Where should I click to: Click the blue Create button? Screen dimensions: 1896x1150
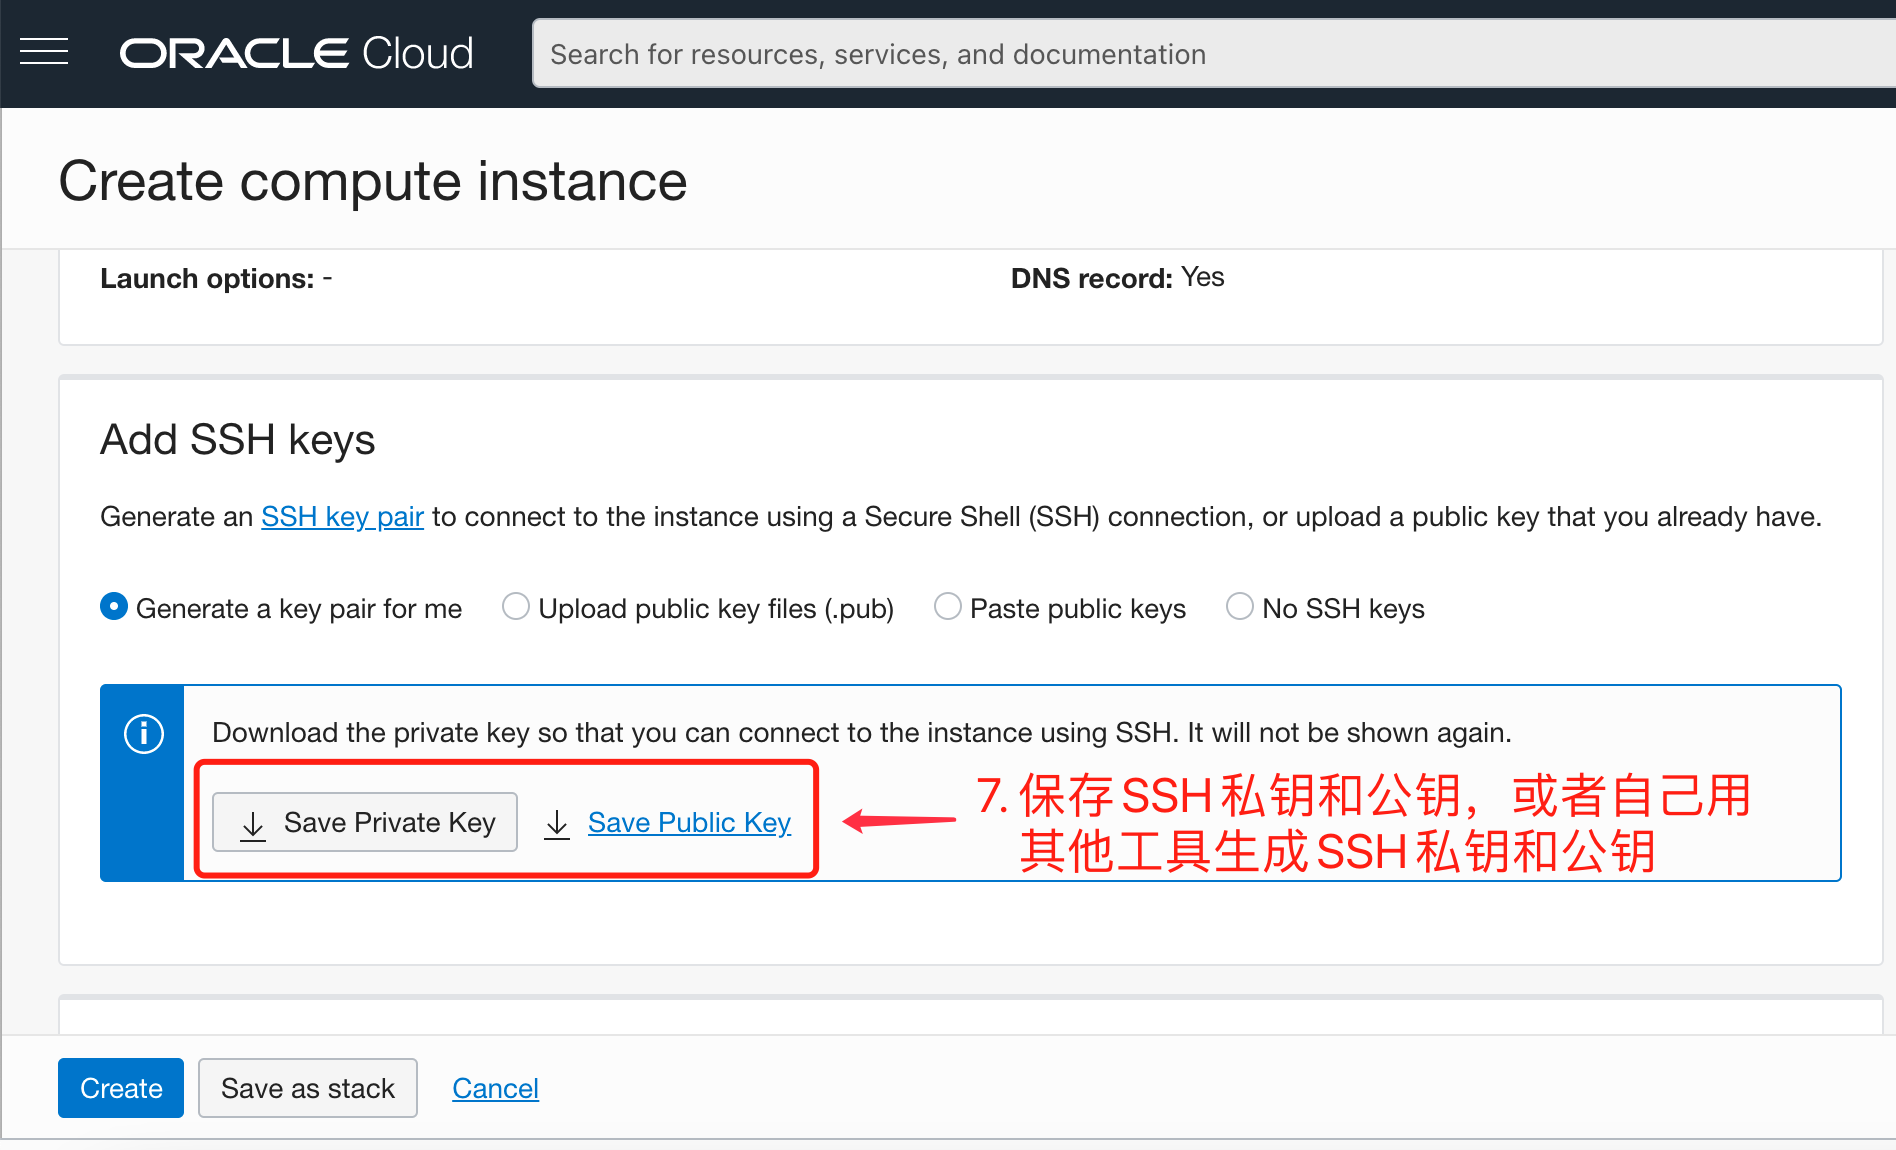pyautogui.click(x=121, y=1088)
